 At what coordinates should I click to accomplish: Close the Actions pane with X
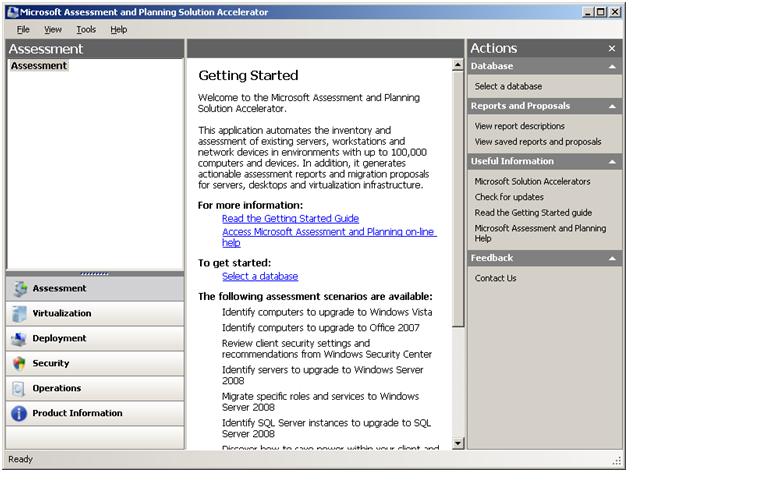(612, 48)
